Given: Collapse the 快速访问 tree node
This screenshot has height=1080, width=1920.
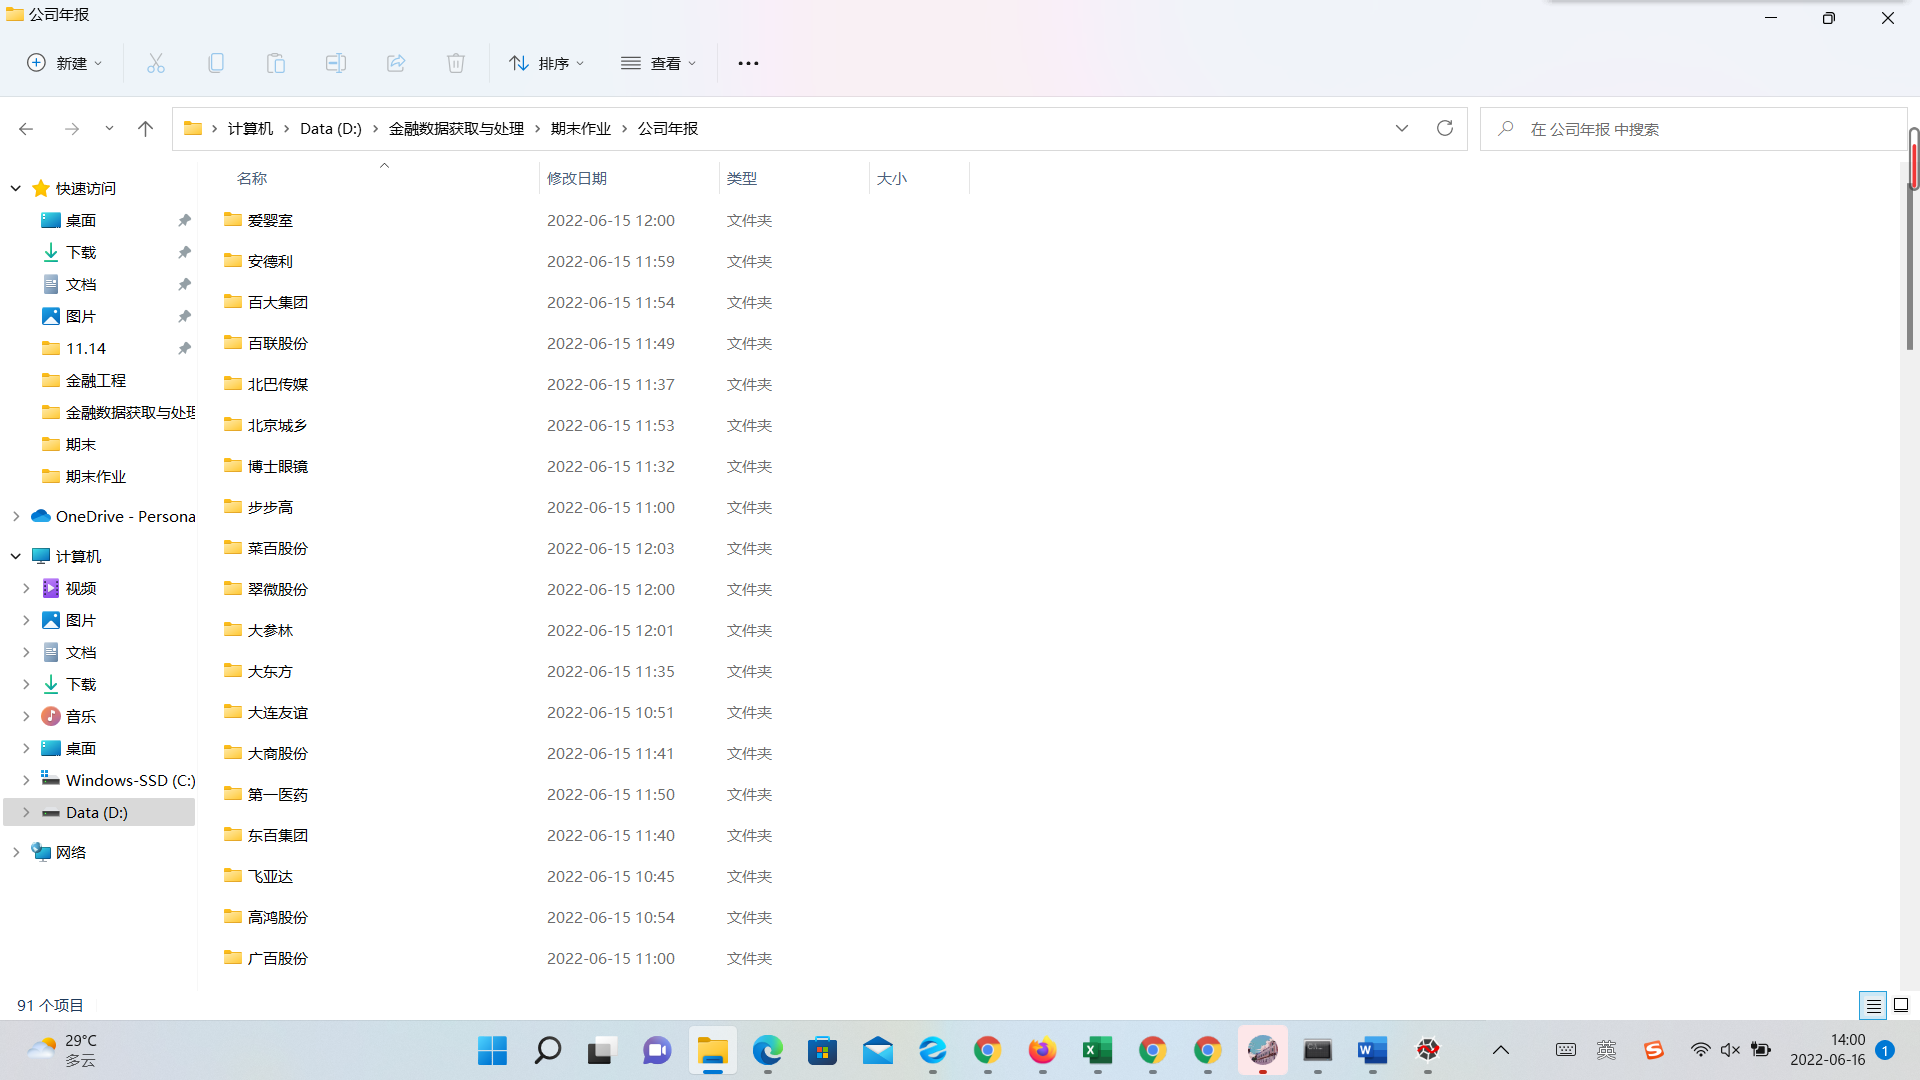Looking at the screenshot, I should point(16,188).
